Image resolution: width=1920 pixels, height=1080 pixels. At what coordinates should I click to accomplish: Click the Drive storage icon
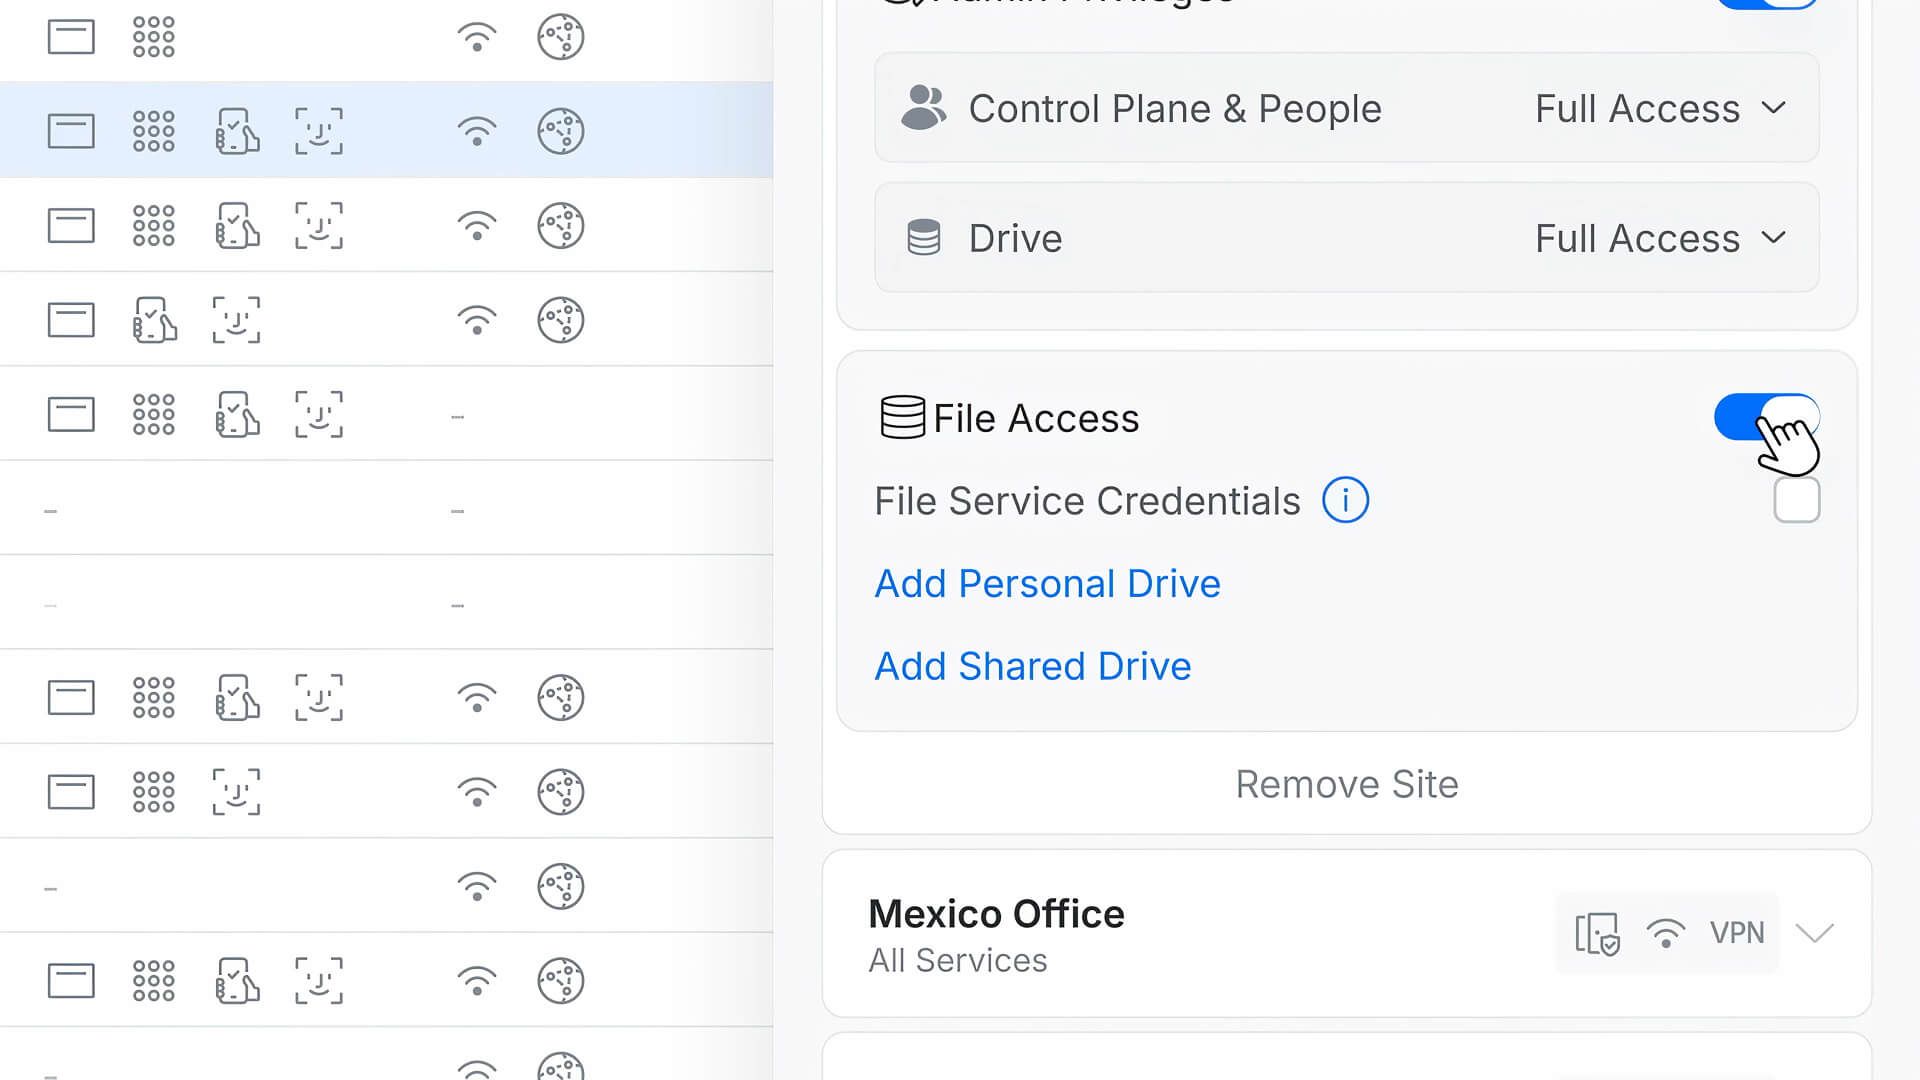[x=923, y=238]
